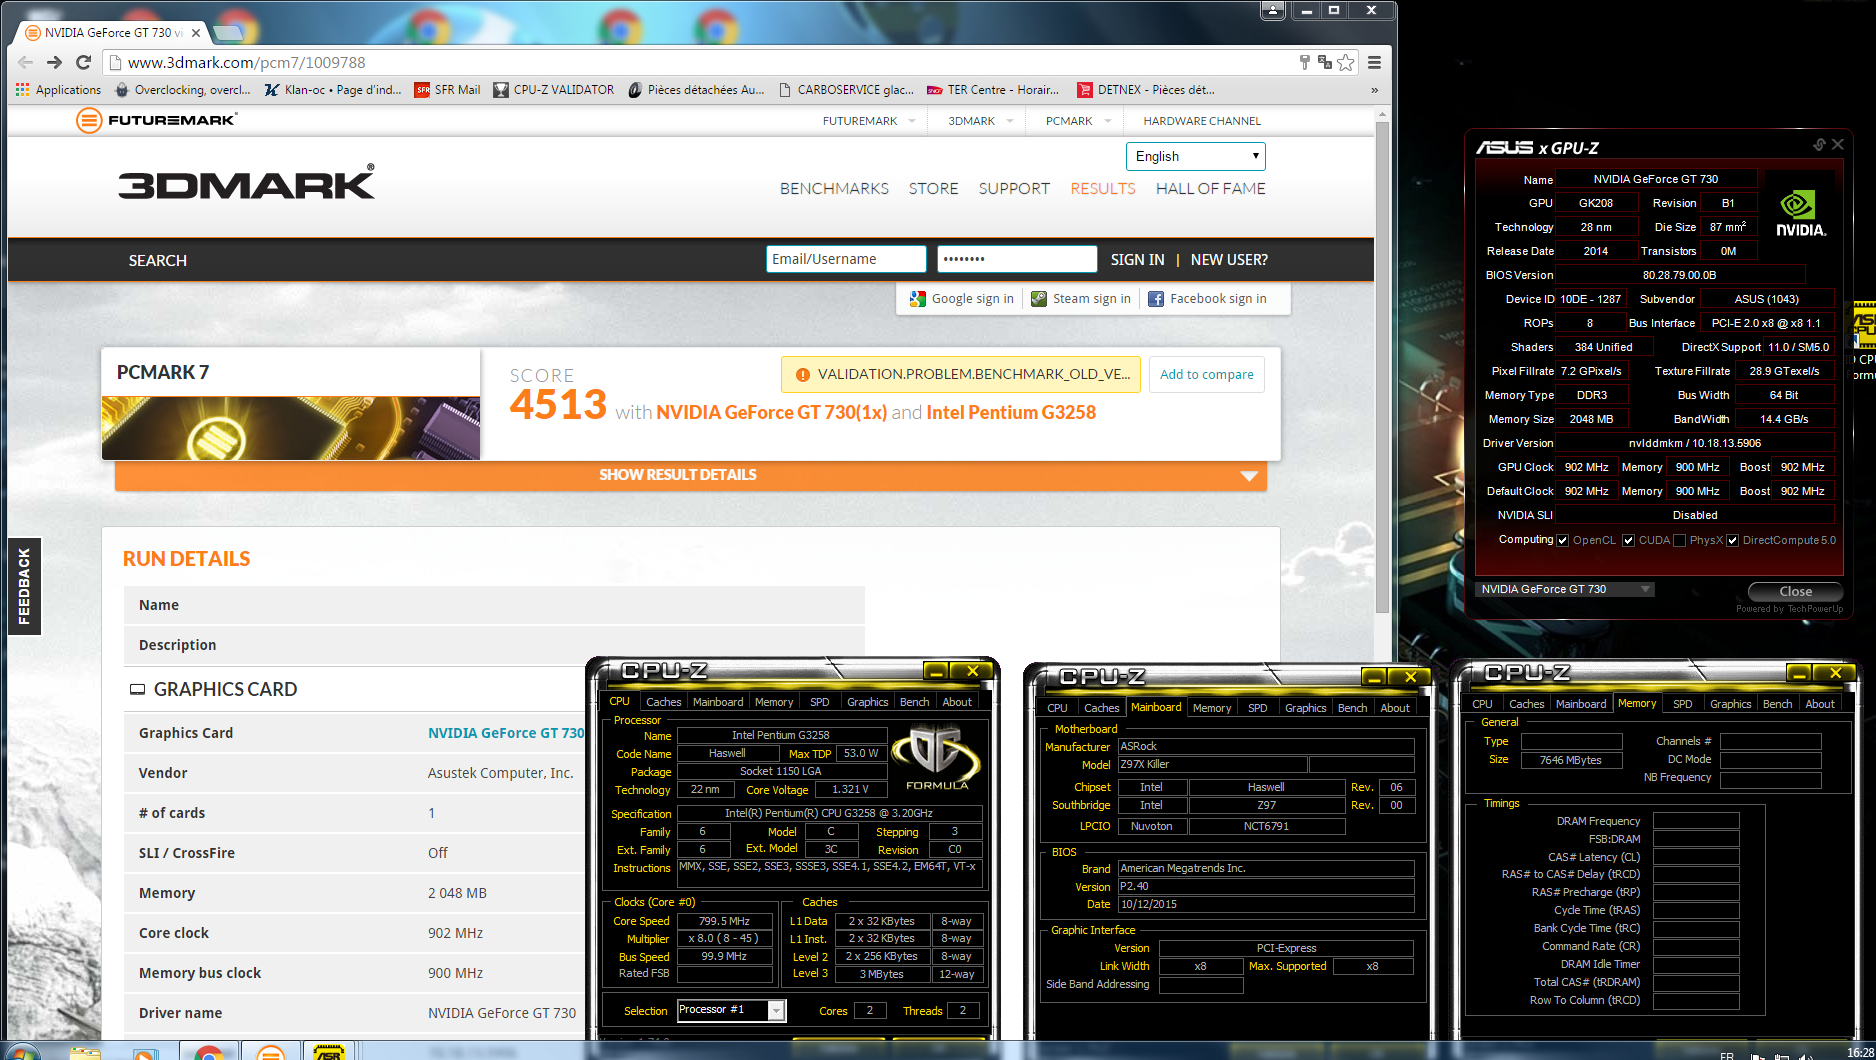Click the Chrome address bar
1876x1060 pixels.
click(700, 62)
